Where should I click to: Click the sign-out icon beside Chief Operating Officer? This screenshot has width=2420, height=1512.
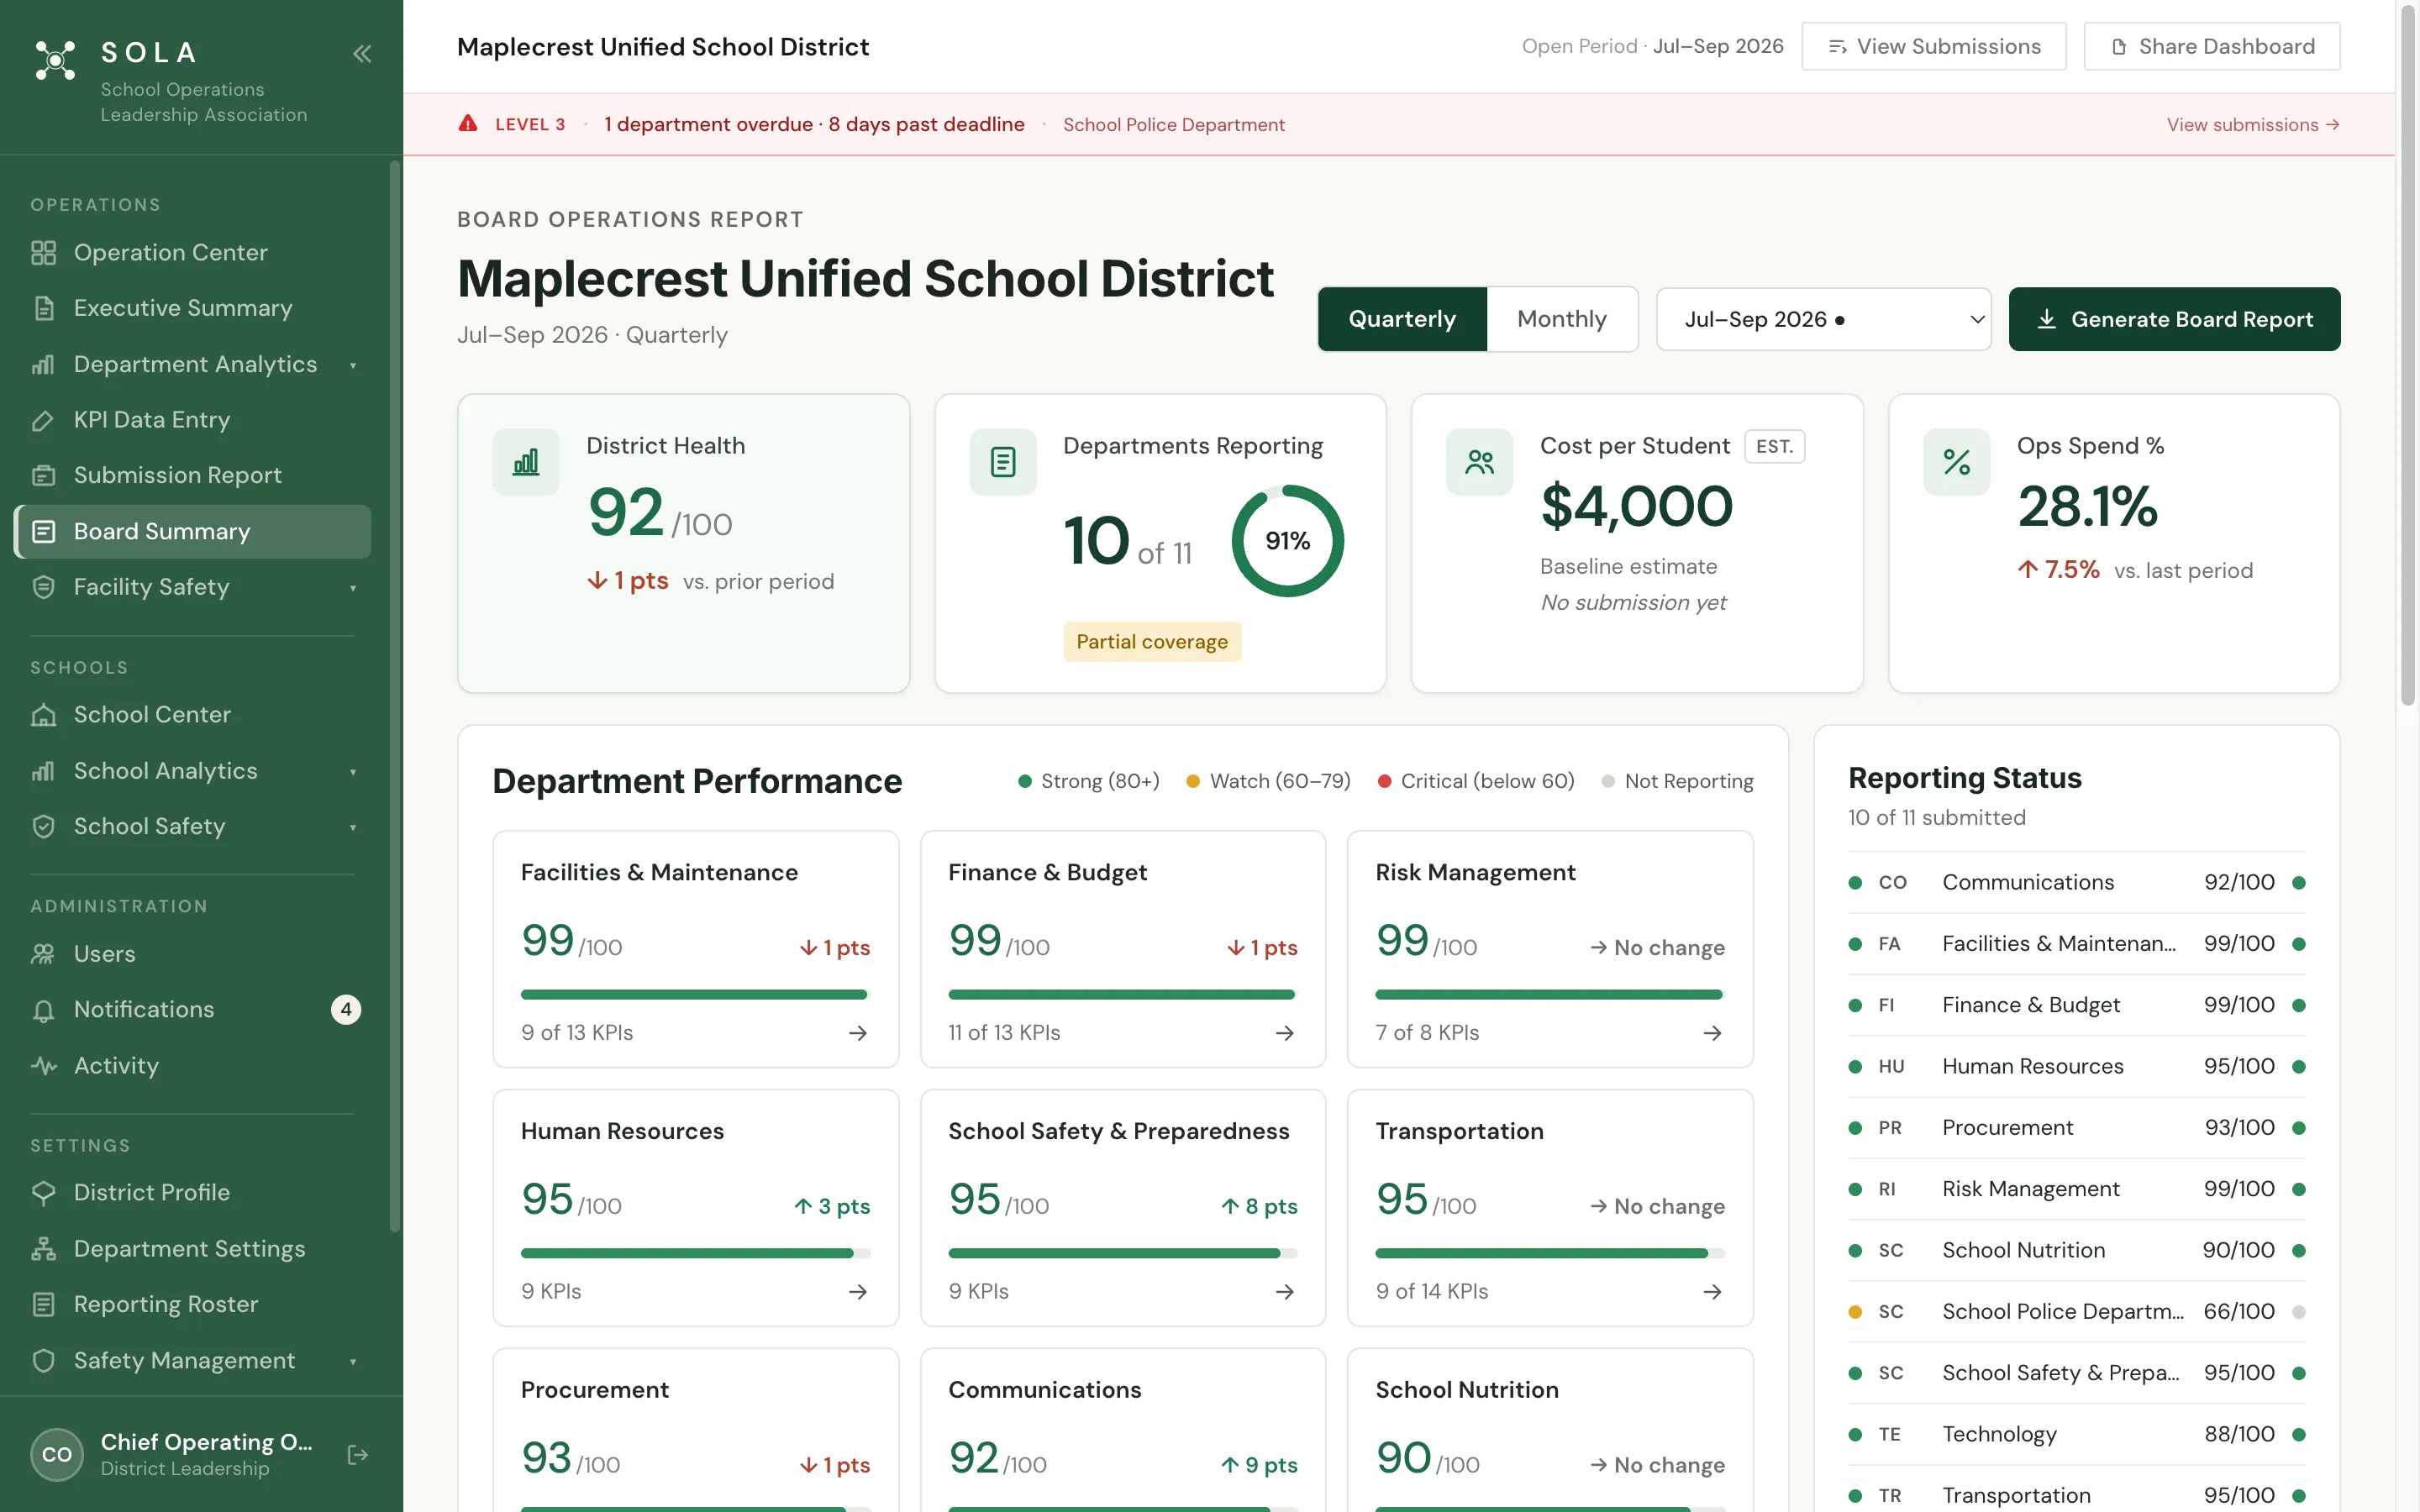click(x=357, y=1455)
